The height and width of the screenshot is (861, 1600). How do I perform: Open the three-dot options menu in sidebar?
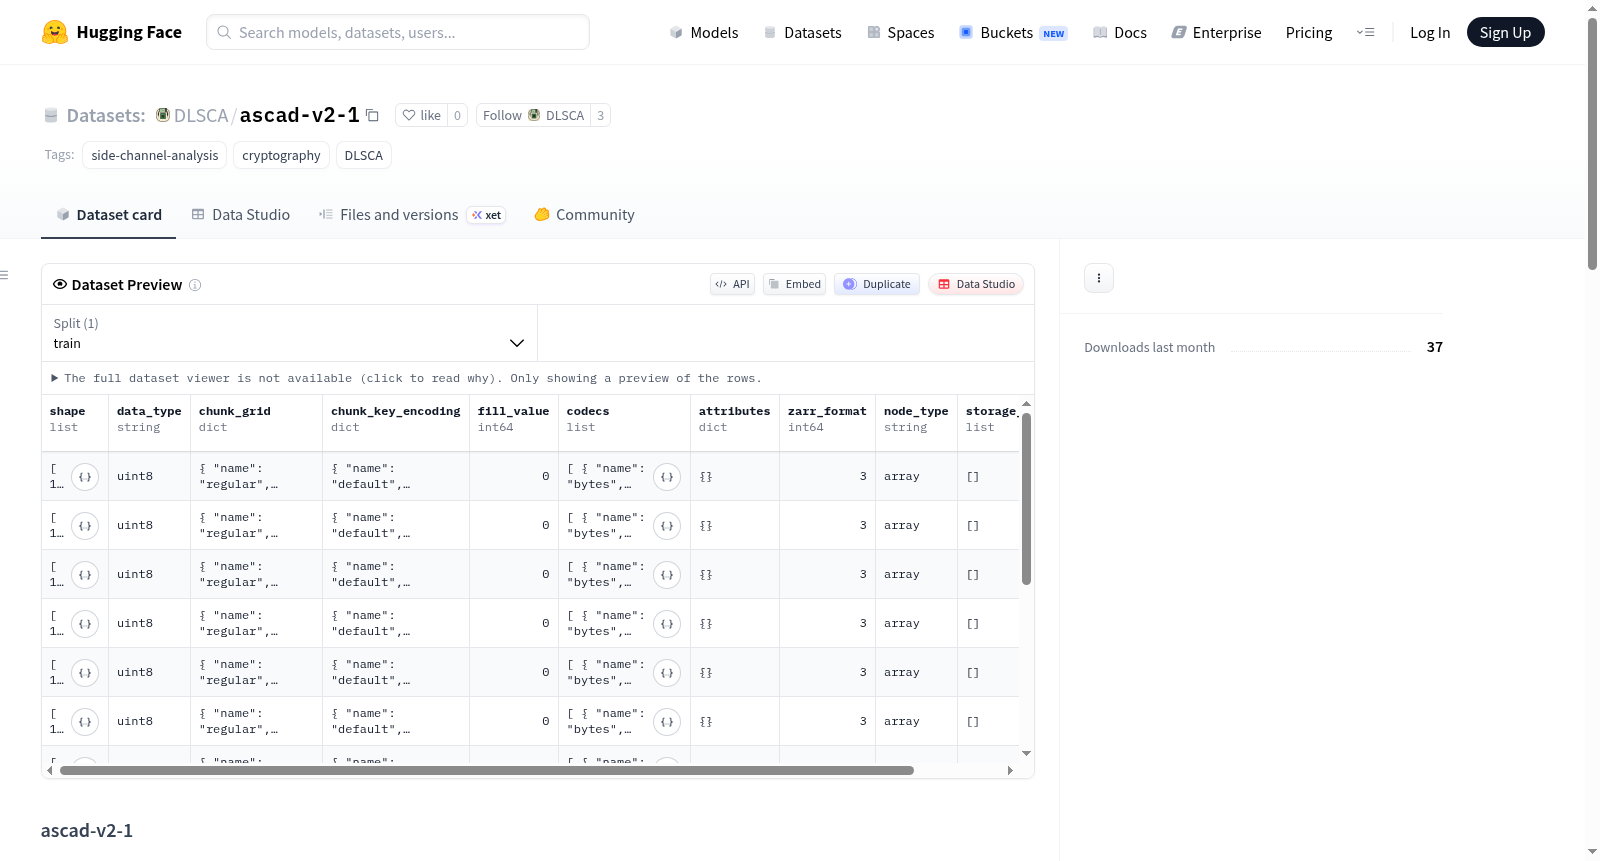[x=1099, y=278]
